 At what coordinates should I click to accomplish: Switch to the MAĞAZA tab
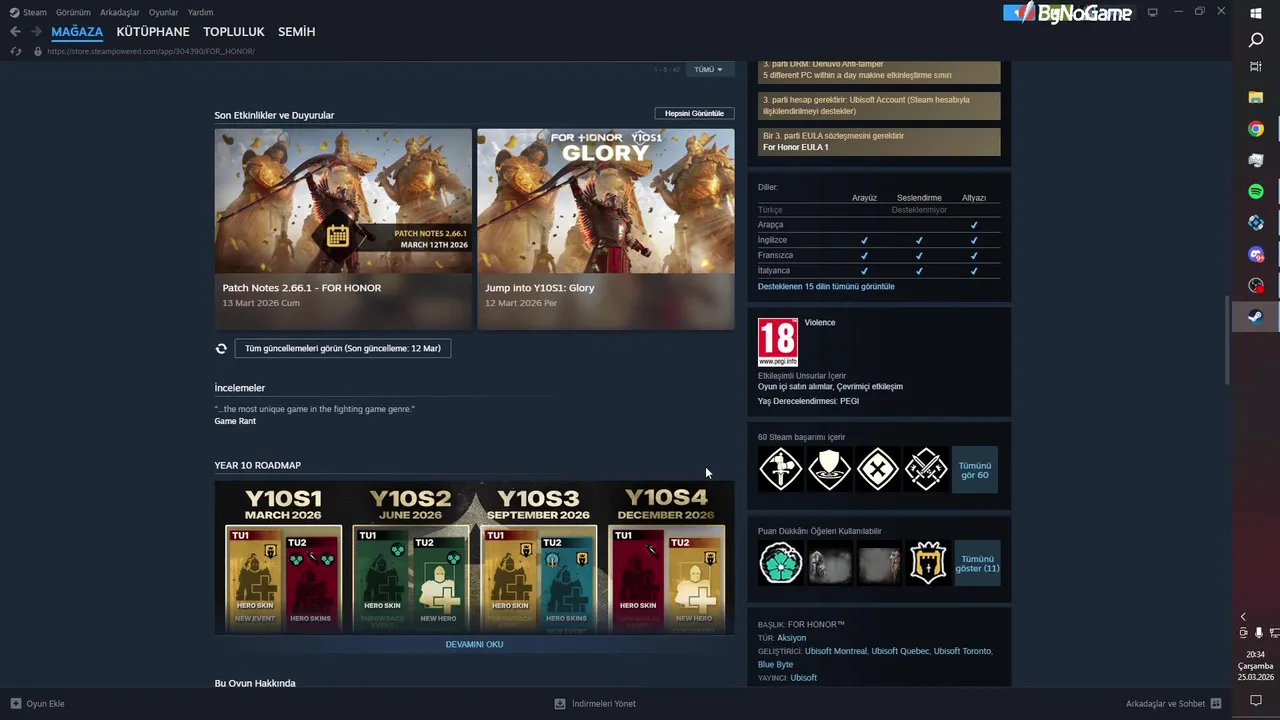click(x=77, y=32)
